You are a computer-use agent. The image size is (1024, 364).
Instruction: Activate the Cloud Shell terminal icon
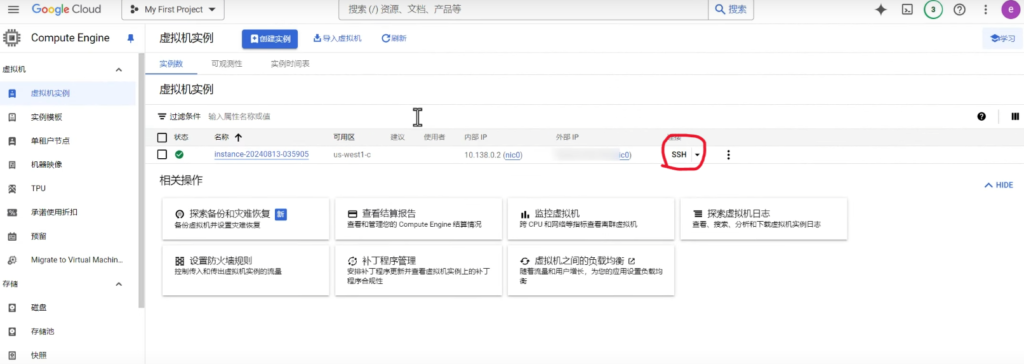click(907, 10)
